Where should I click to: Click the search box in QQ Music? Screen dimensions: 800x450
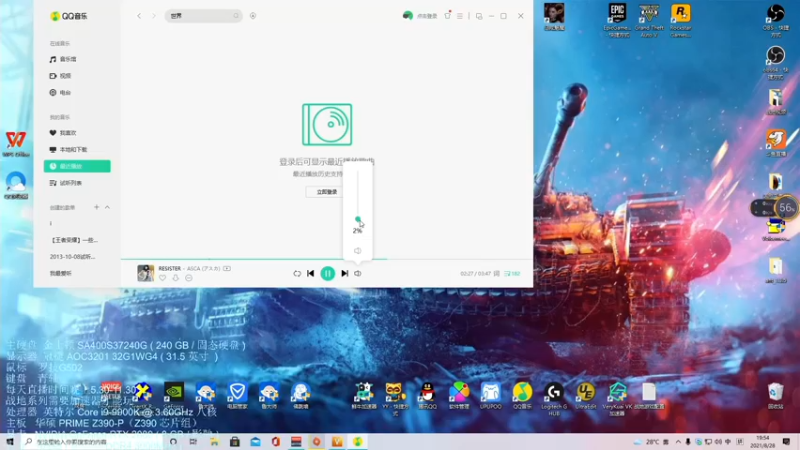[x=203, y=16]
